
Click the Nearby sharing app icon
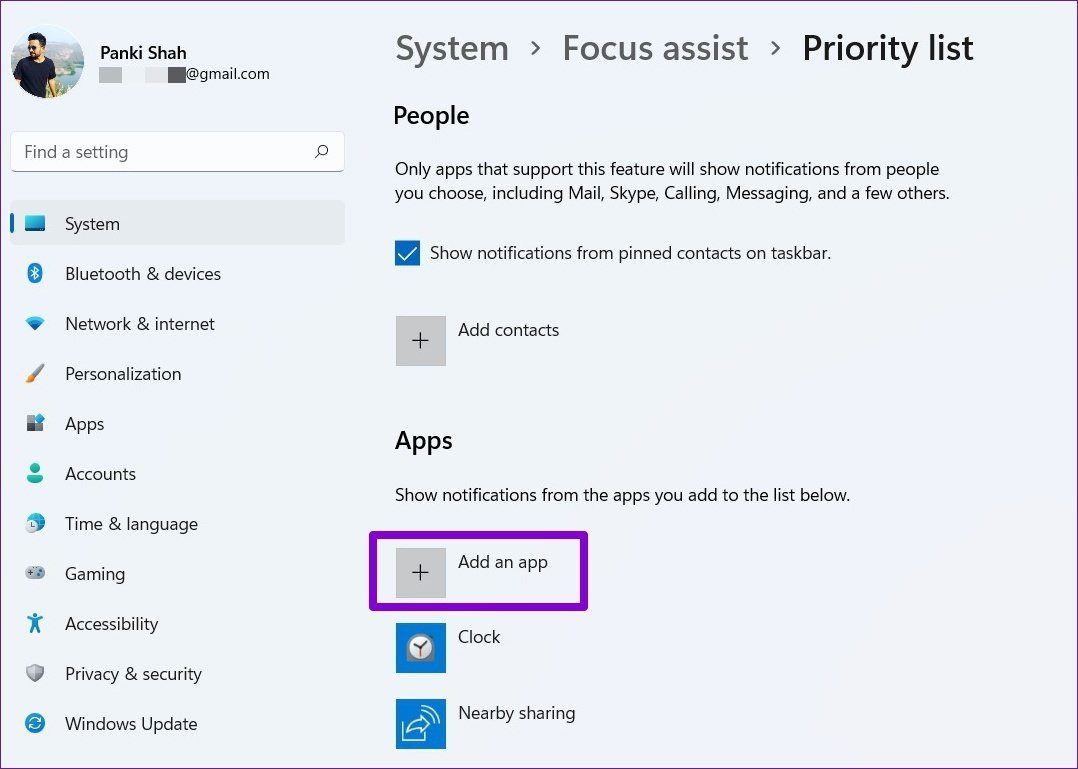click(x=421, y=724)
